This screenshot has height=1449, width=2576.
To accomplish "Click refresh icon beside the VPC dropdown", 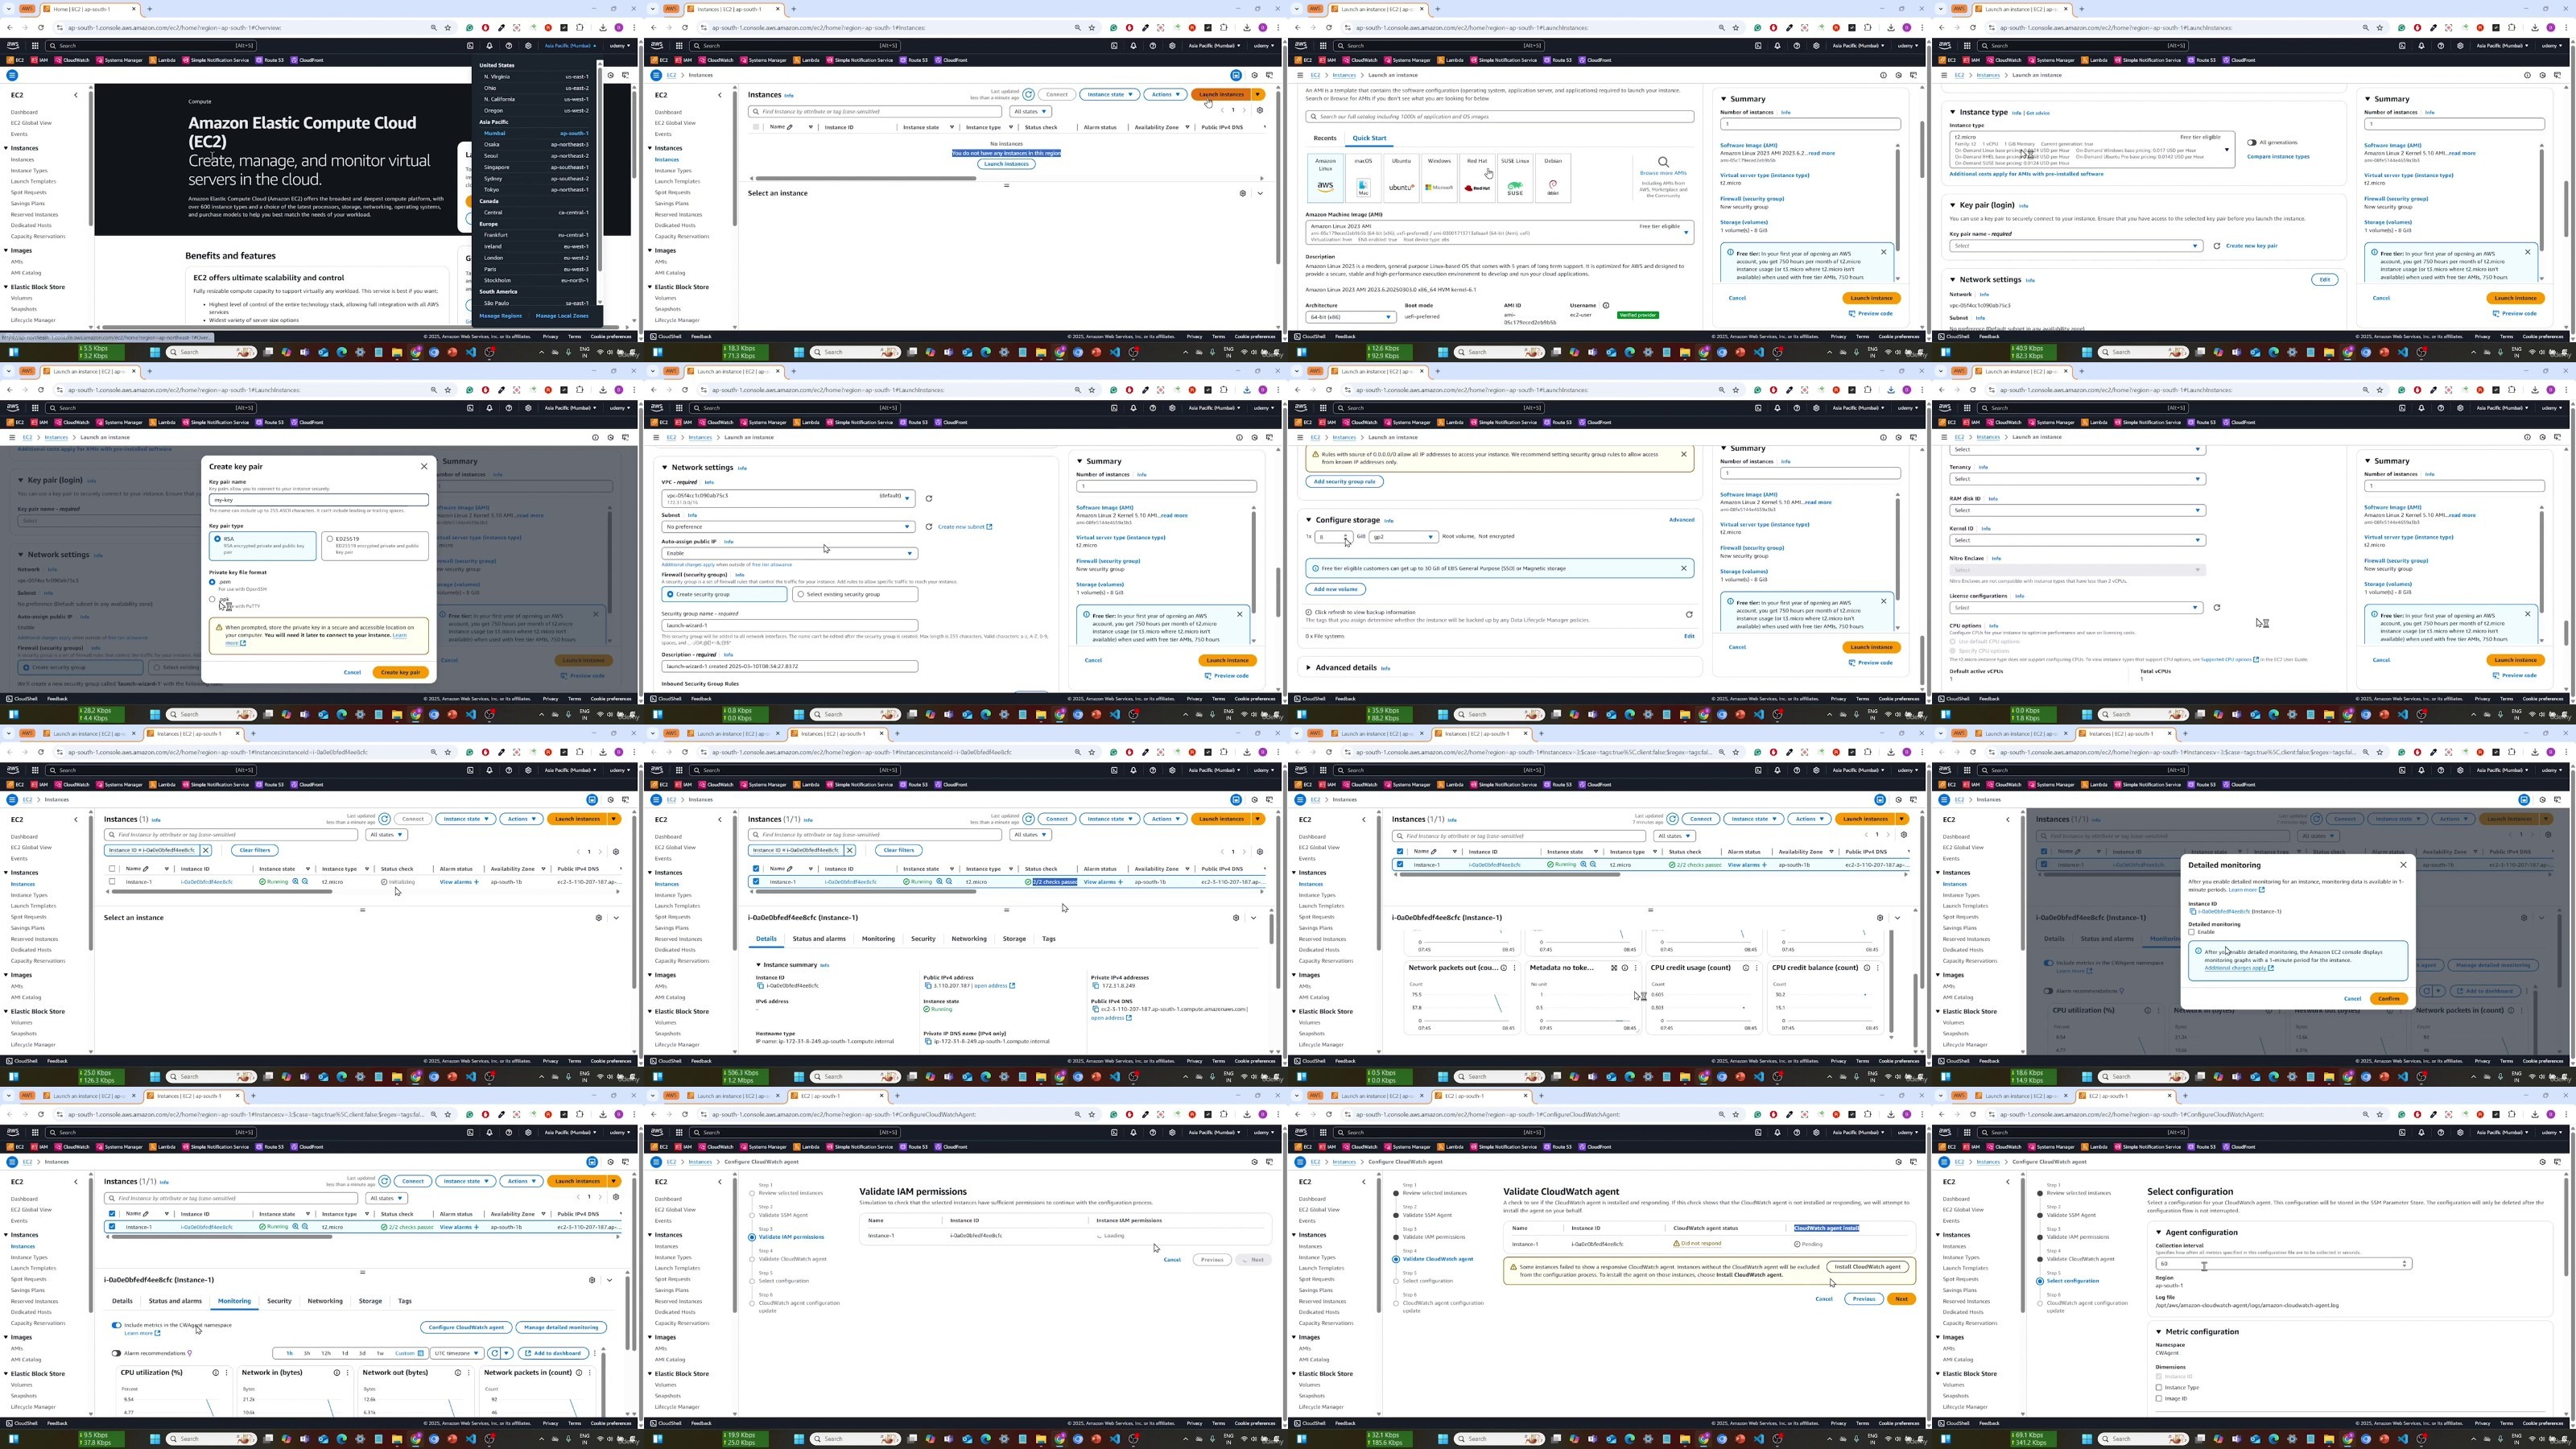I will [x=928, y=498].
